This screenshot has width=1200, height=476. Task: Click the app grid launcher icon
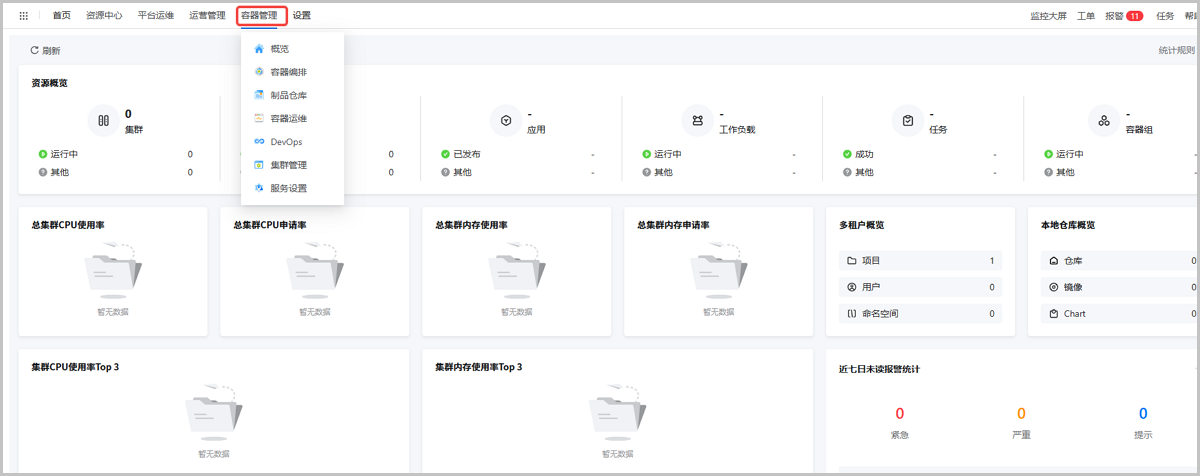24,16
